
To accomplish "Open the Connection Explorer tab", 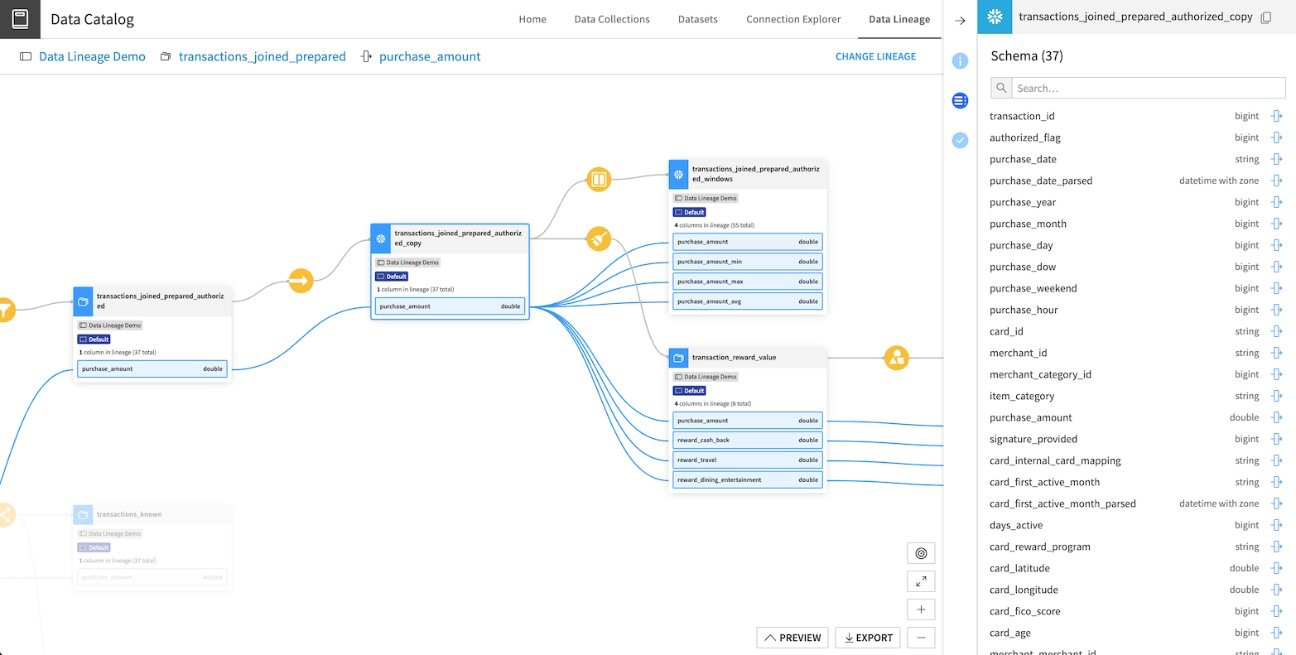I will coord(793,19).
